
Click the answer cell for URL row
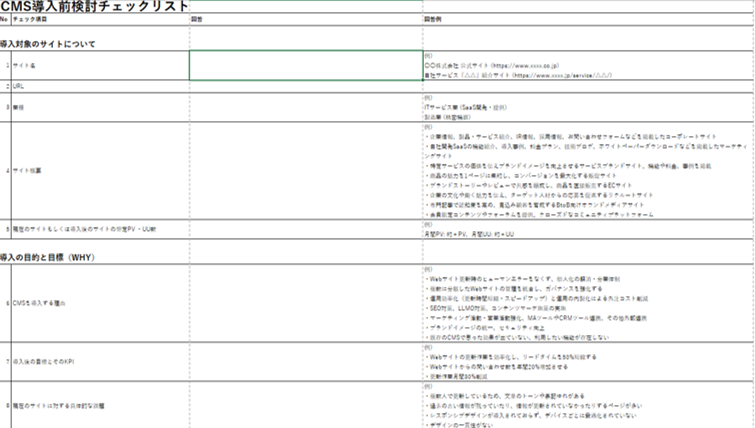point(304,86)
